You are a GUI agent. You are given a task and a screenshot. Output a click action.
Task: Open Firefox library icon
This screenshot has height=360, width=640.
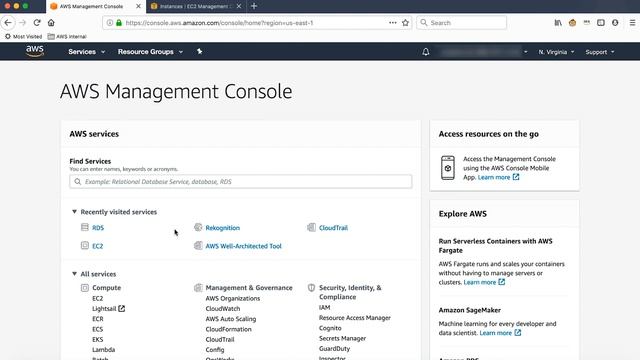pyautogui.click(x=558, y=23)
